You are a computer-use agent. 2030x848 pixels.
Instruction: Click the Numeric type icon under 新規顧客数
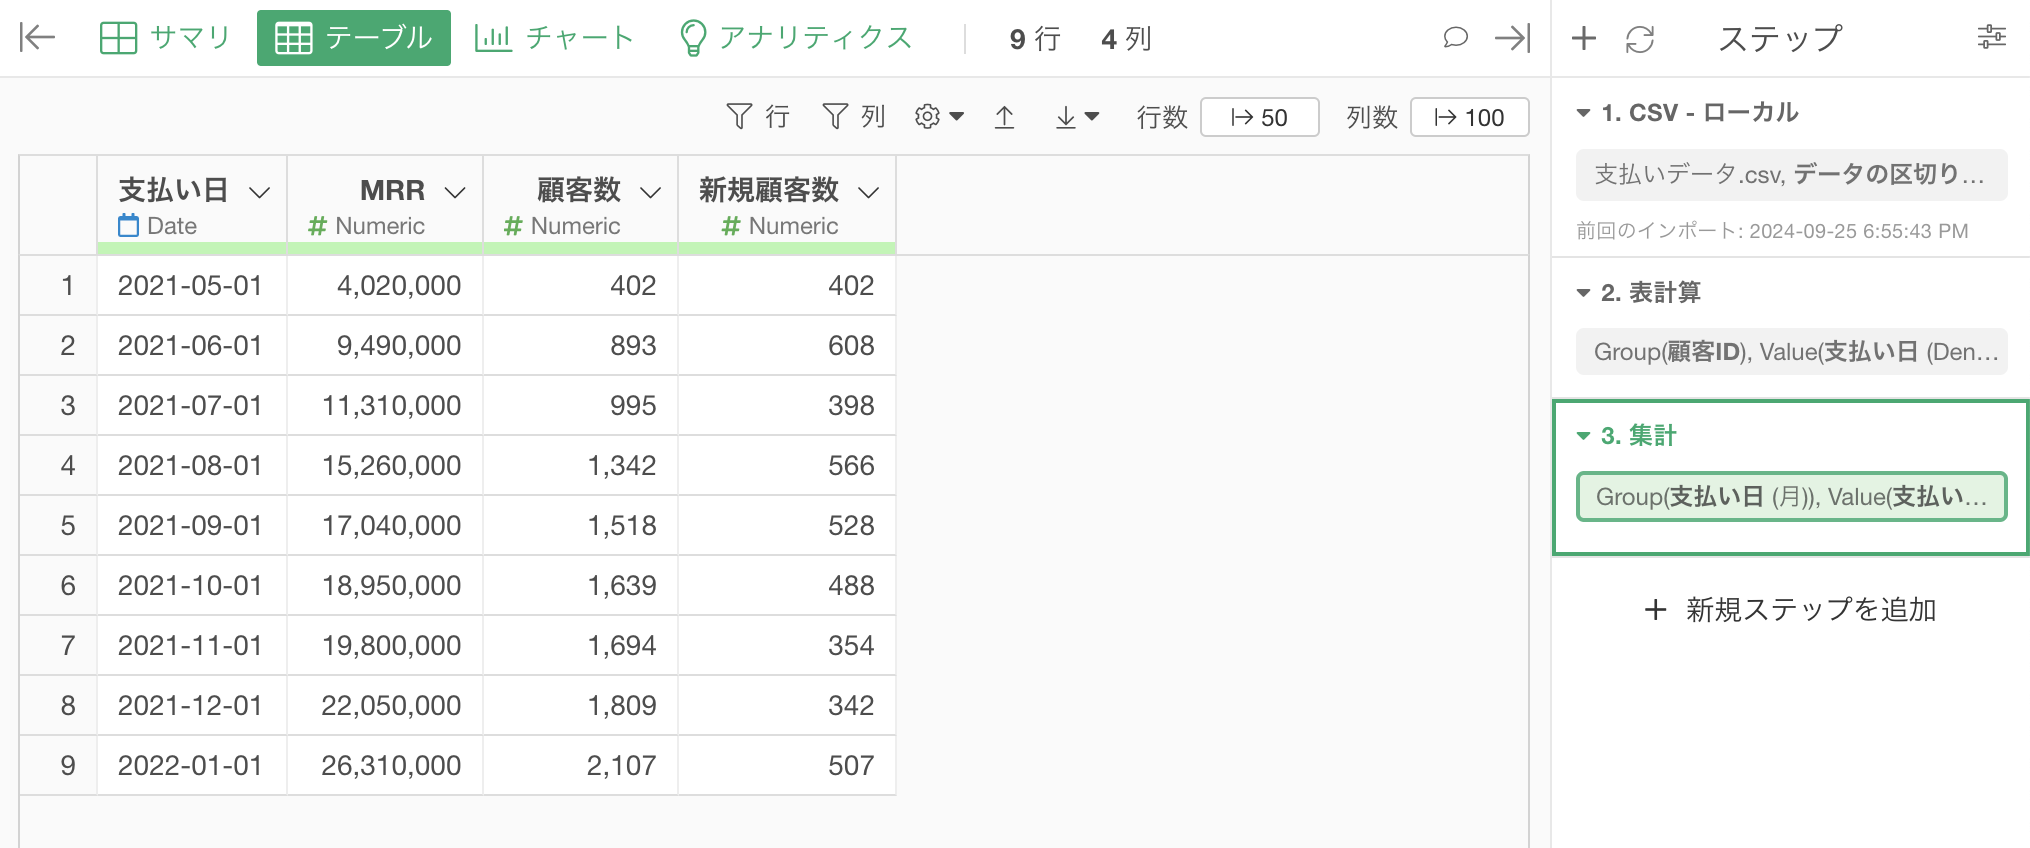(x=731, y=227)
